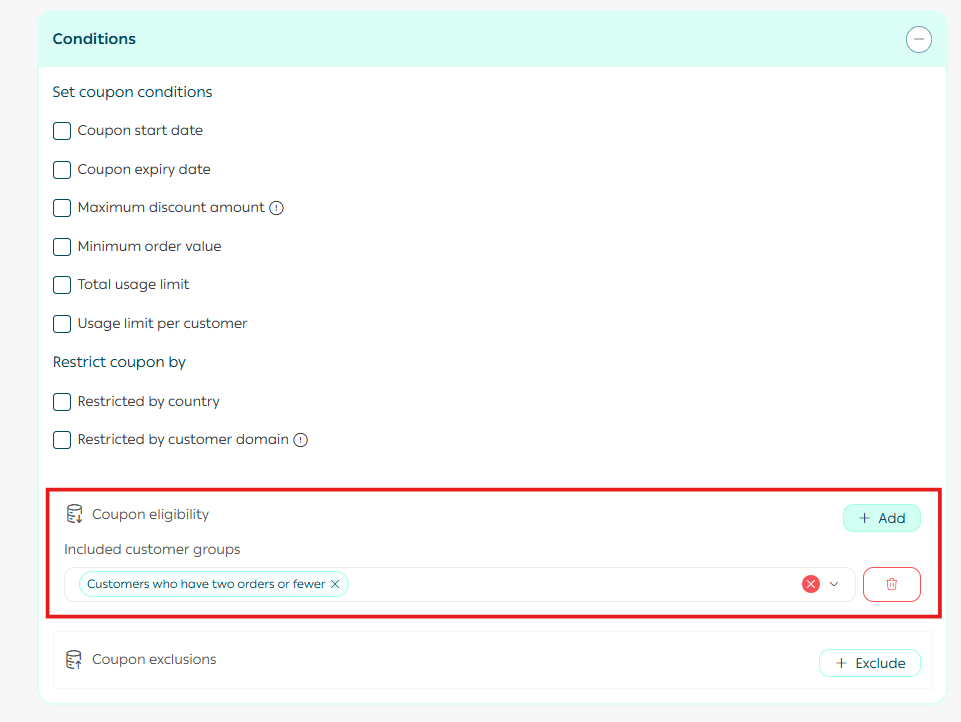Clear all selected customer groups
Viewport: 961px width, 722px height.
[810, 584]
